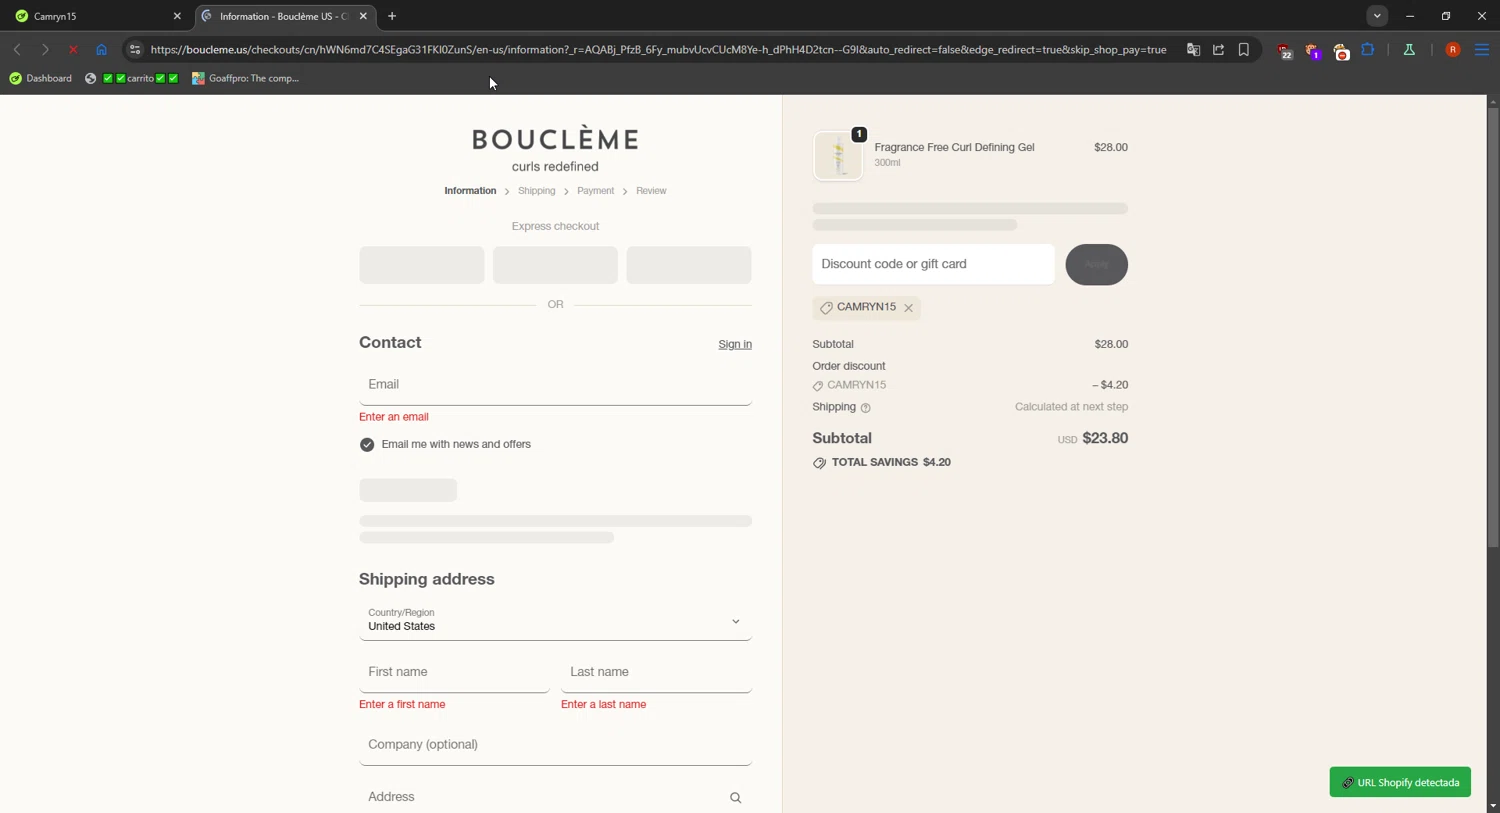Stop the page from loading with the red X

[73, 49]
